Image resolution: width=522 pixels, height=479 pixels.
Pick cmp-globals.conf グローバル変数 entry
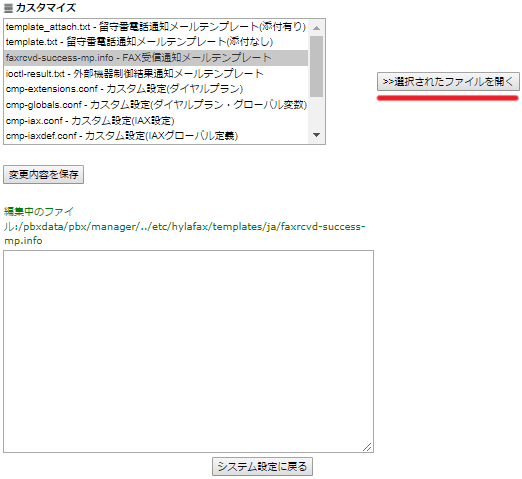(156, 105)
